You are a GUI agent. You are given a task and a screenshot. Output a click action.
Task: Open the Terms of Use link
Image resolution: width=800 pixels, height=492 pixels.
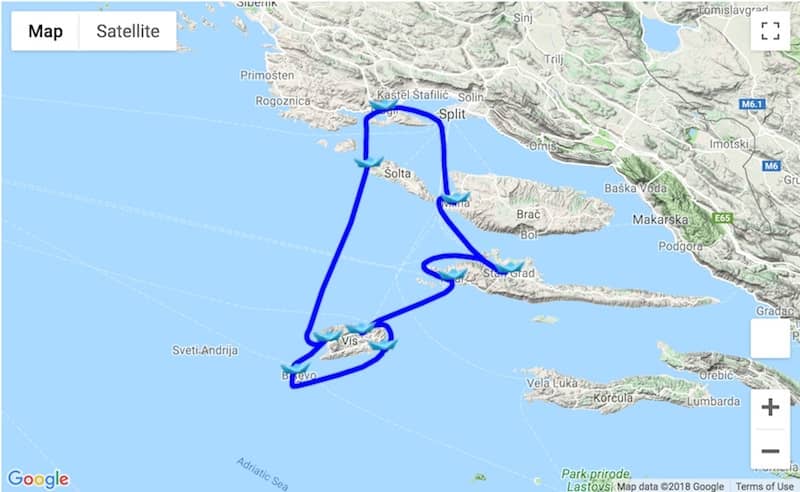[x=764, y=486]
